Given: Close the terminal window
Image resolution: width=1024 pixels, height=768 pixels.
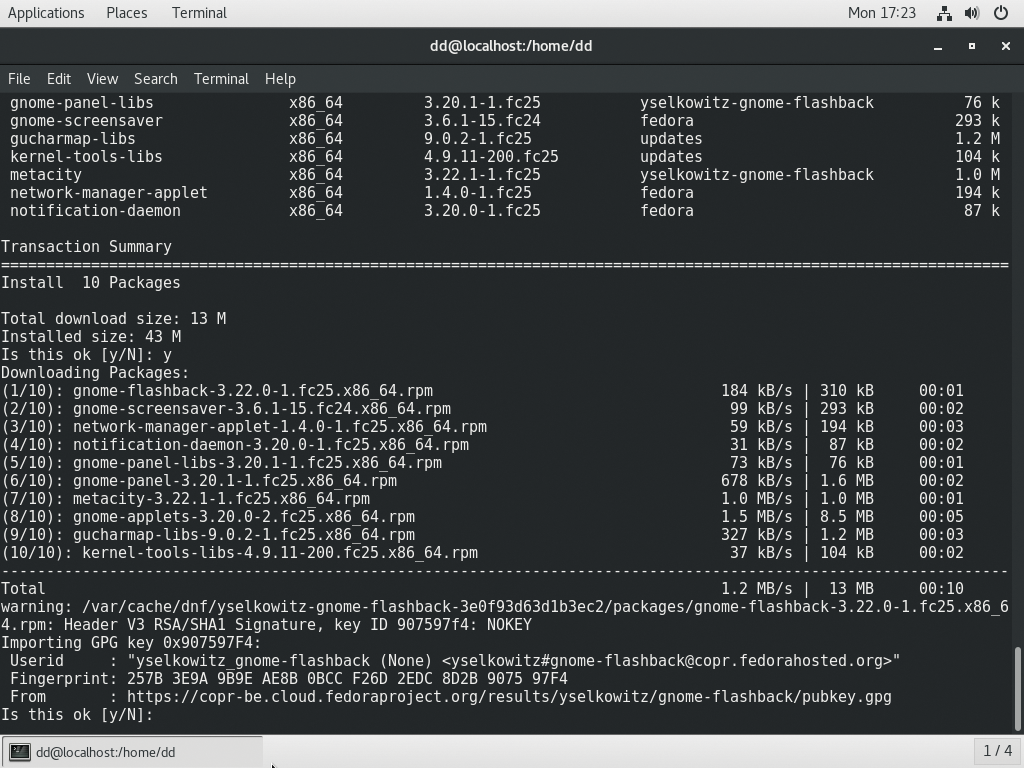Looking at the screenshot, I should (x=1006, y=46).
